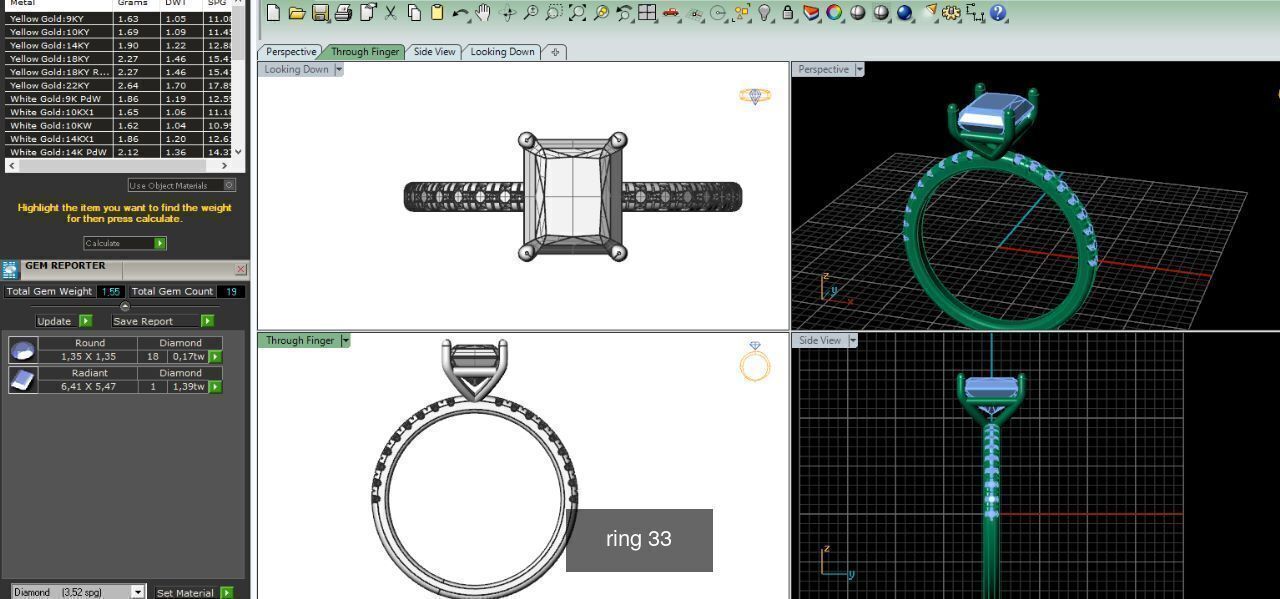Click green arrow beside 1,39tw
1280x599 pixels.
215,386
